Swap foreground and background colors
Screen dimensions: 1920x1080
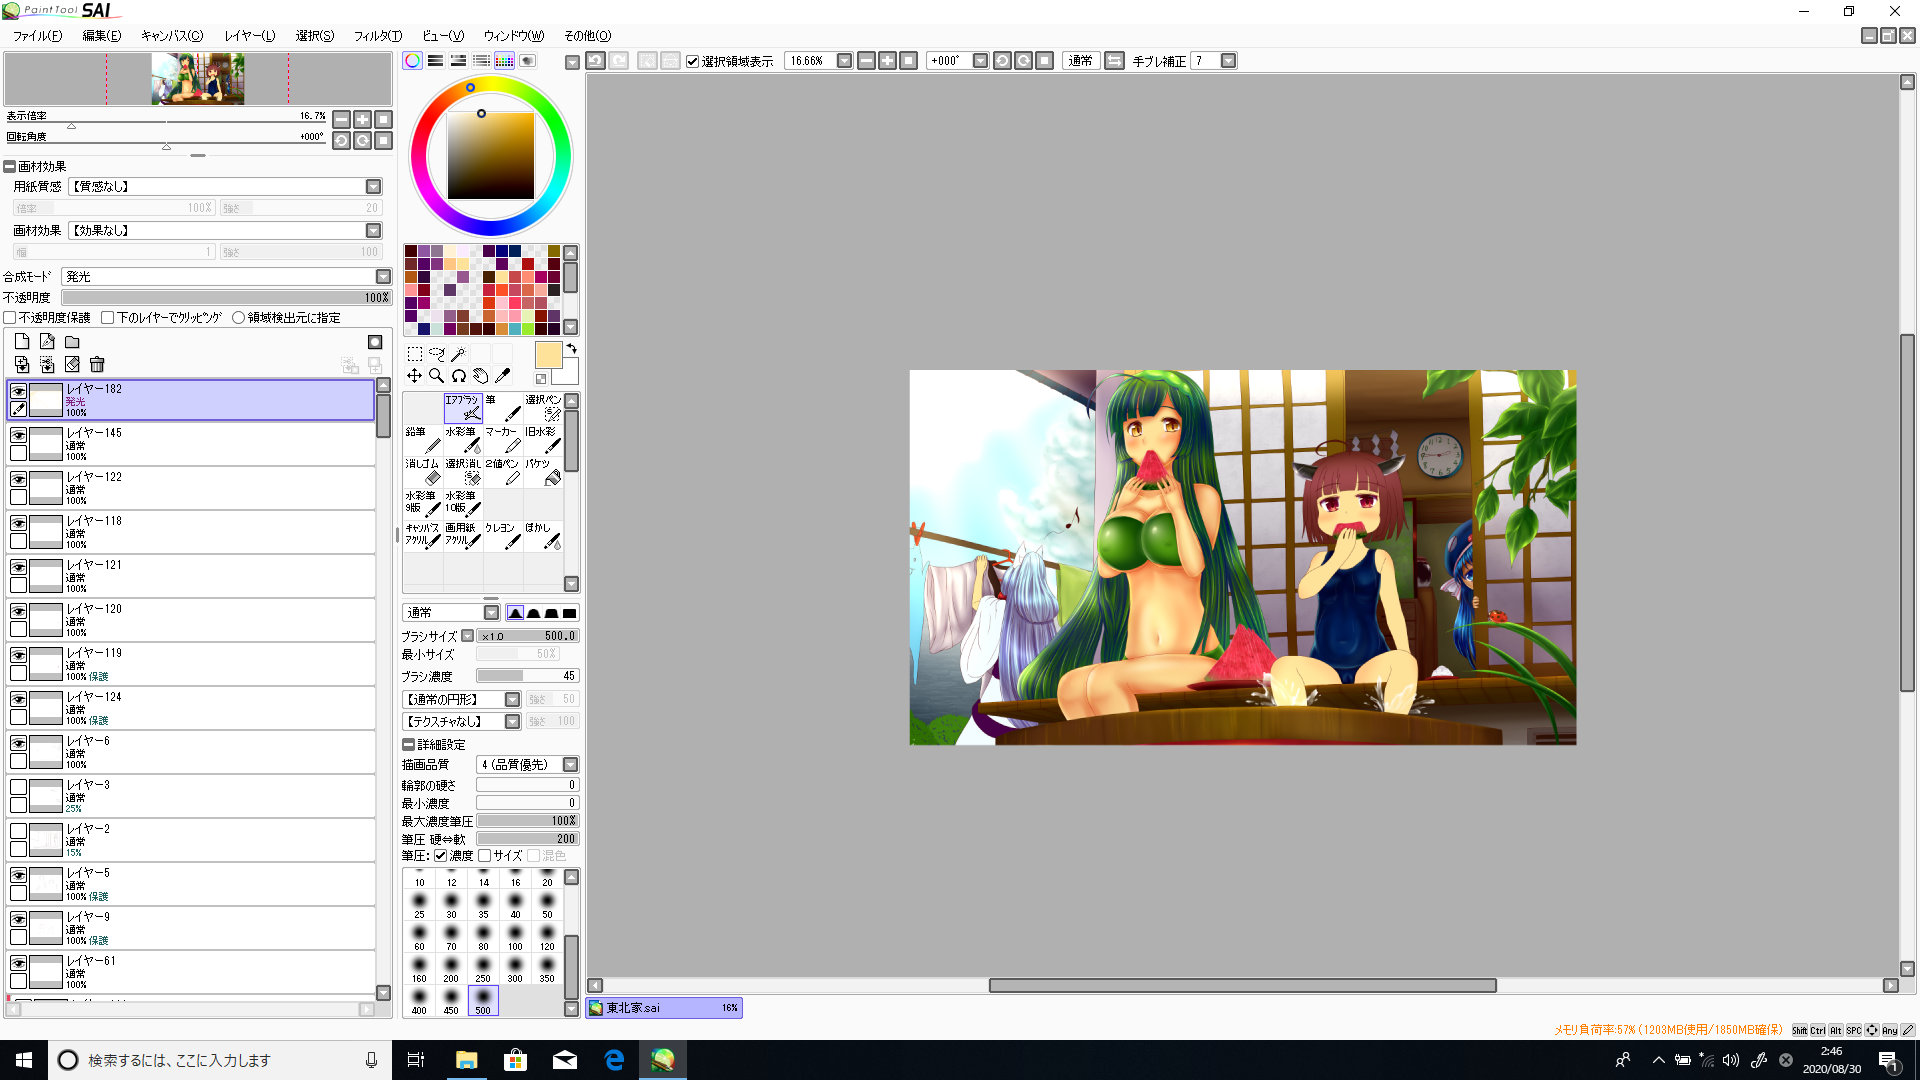click(572, 349)
